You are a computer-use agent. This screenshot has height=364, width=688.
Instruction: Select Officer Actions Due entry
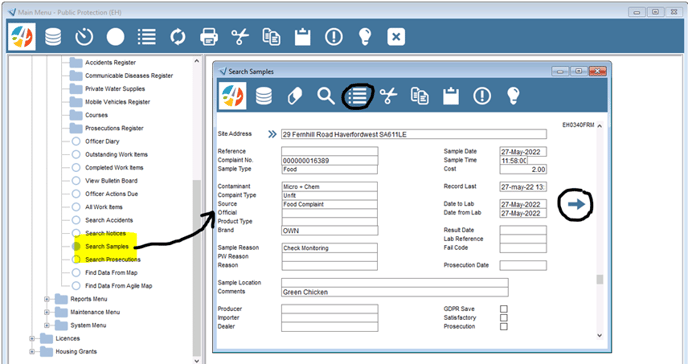click(111, 194)
